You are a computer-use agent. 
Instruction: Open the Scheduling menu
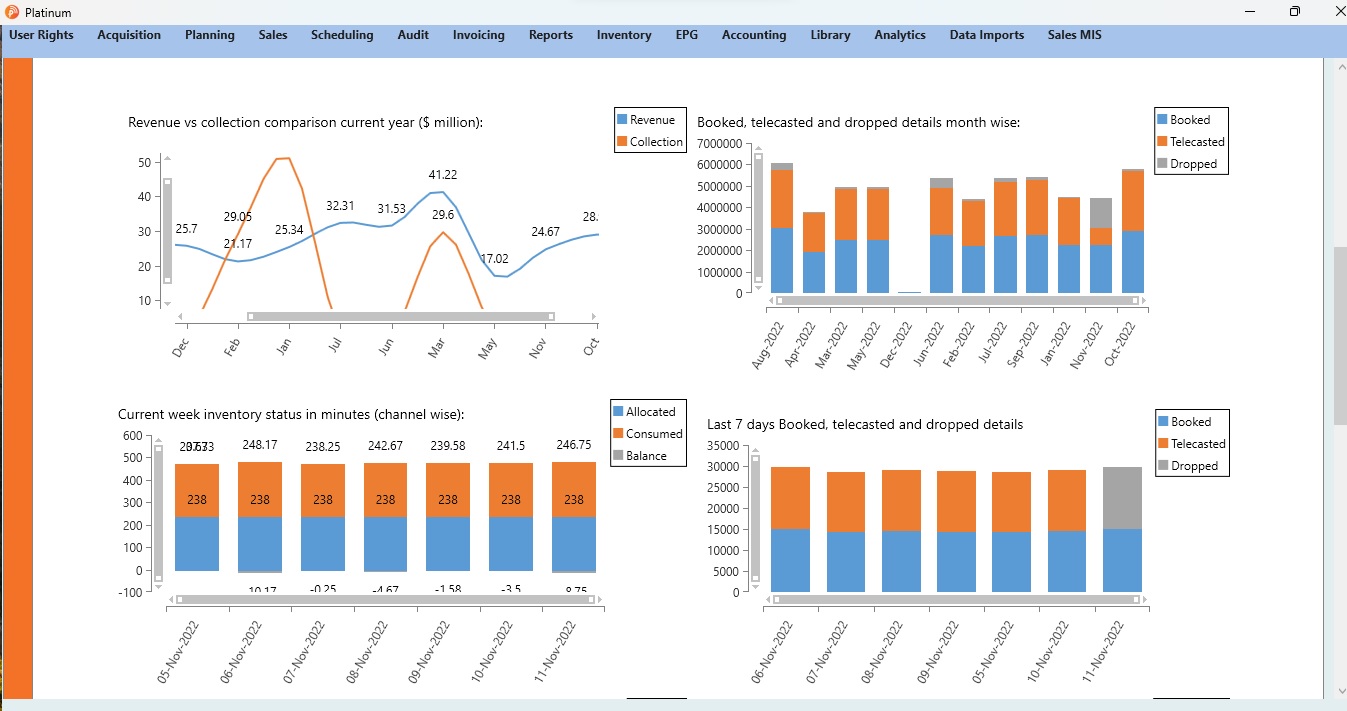tap(342, 35)
